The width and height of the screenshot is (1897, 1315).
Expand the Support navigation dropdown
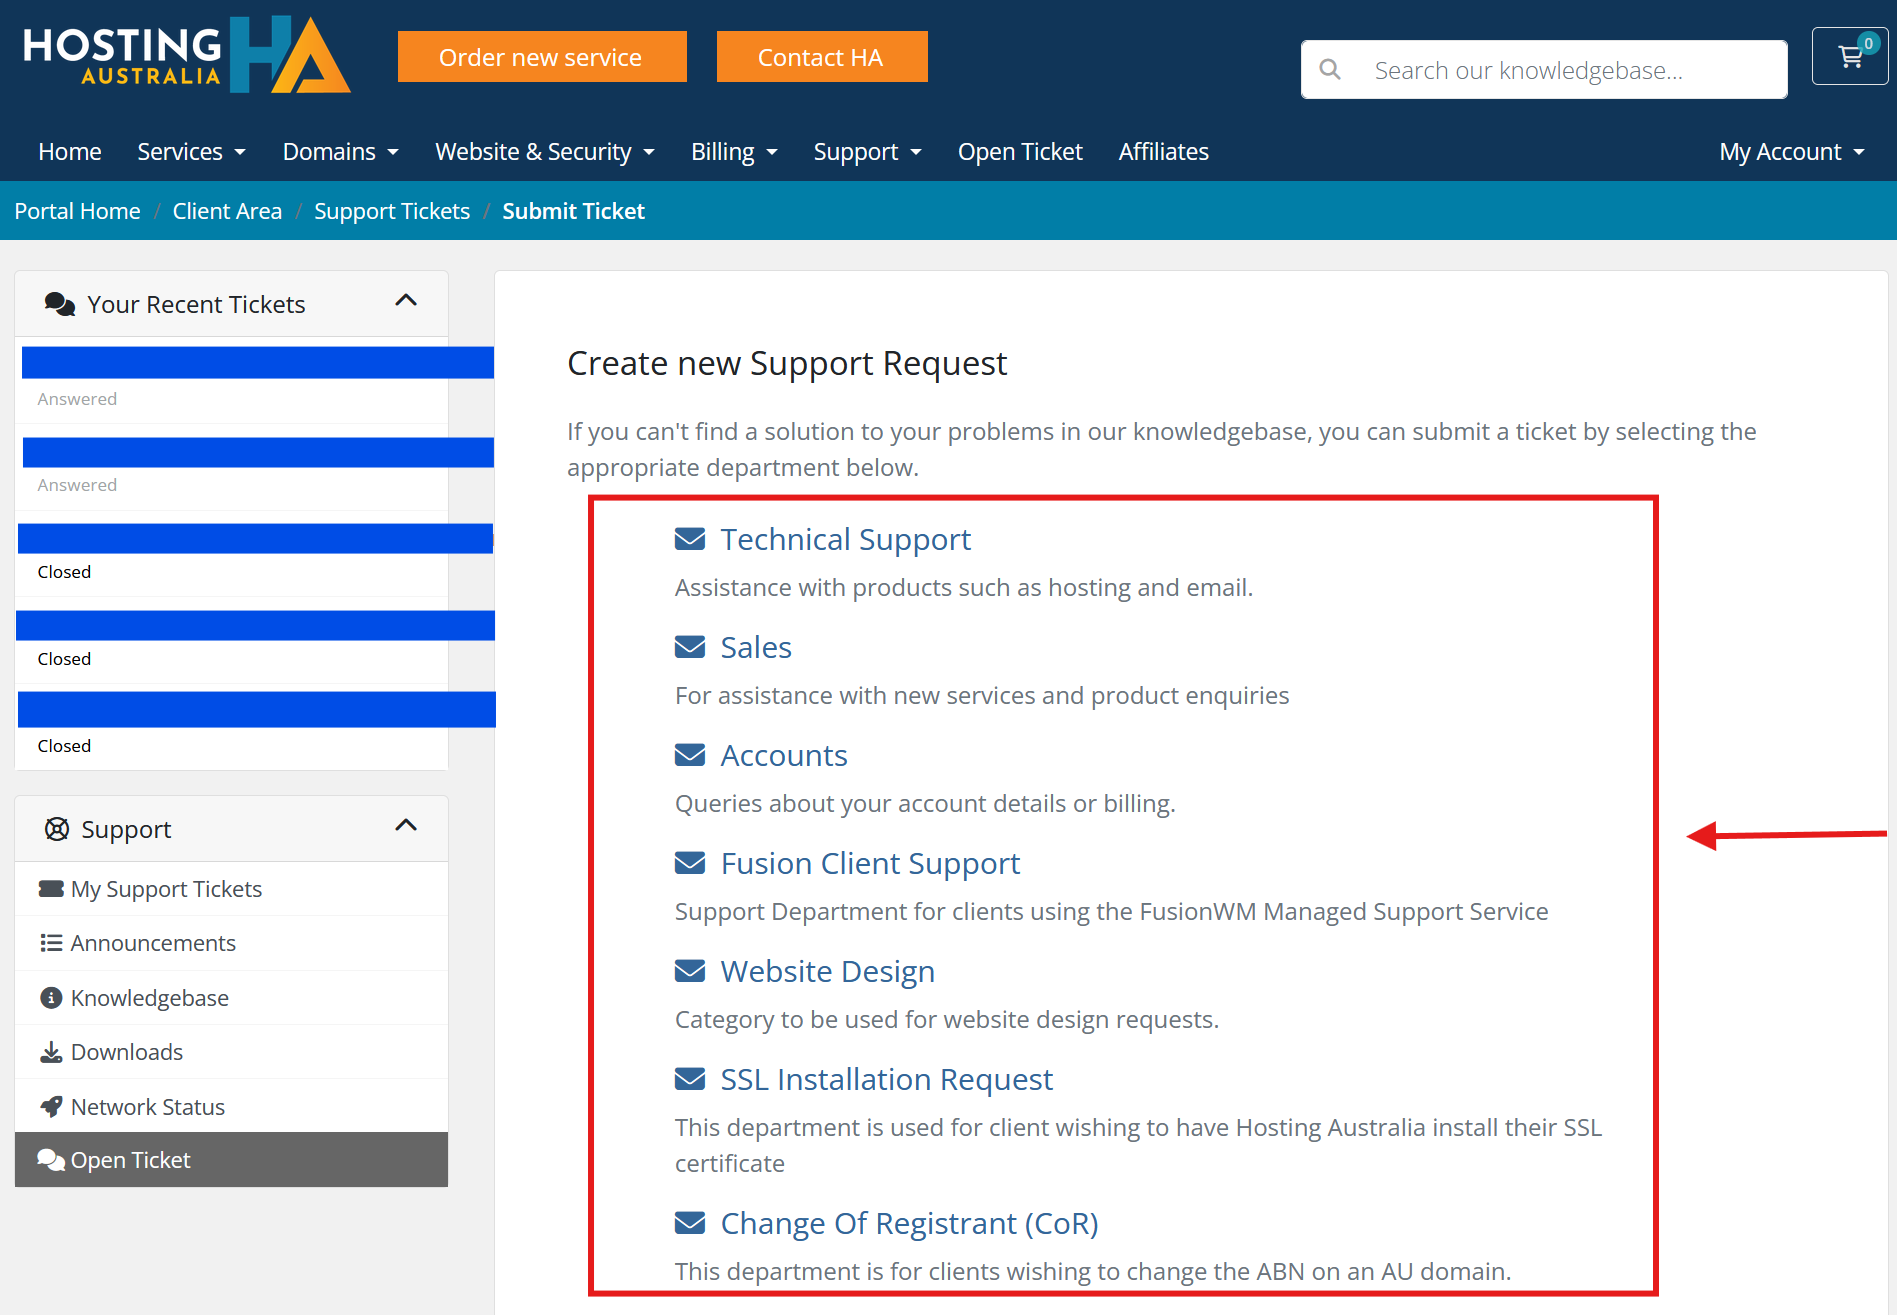coord(867,152)
